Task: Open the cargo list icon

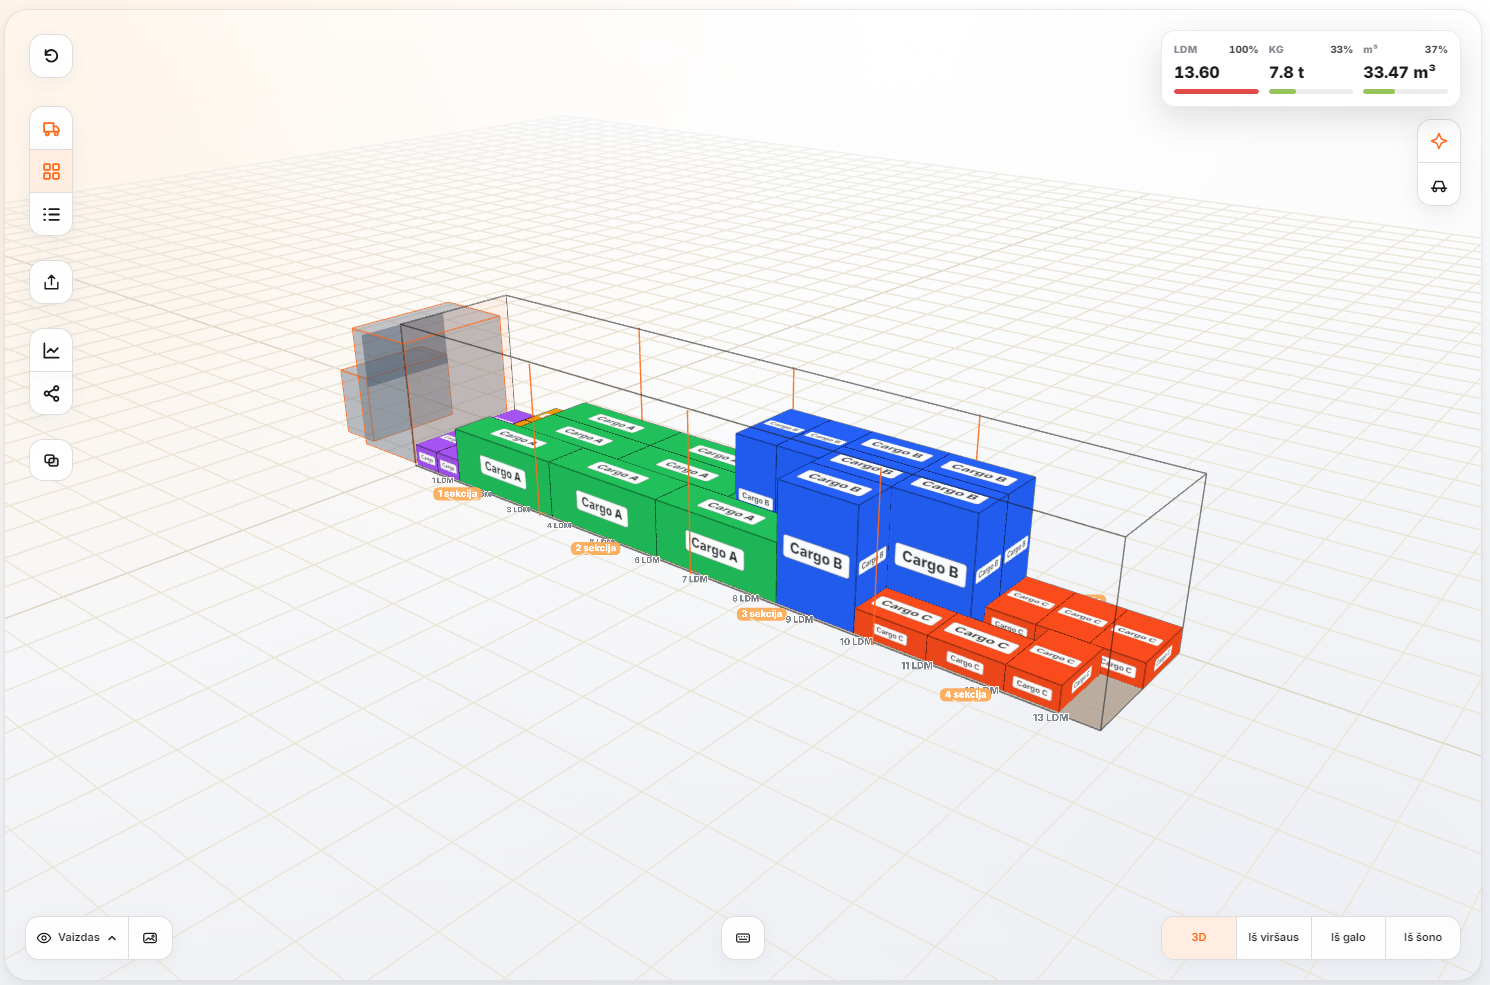Action: (x=51, y=214)
